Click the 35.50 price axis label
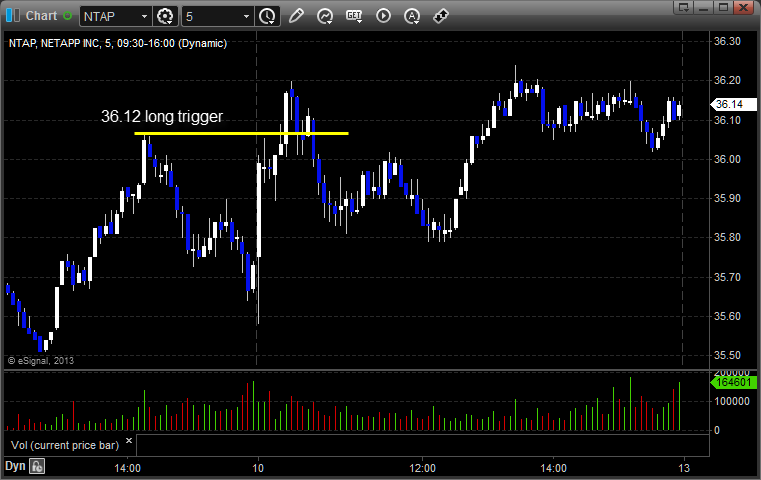This screenshot has width=761, height=480. click(x=727, y=355)
